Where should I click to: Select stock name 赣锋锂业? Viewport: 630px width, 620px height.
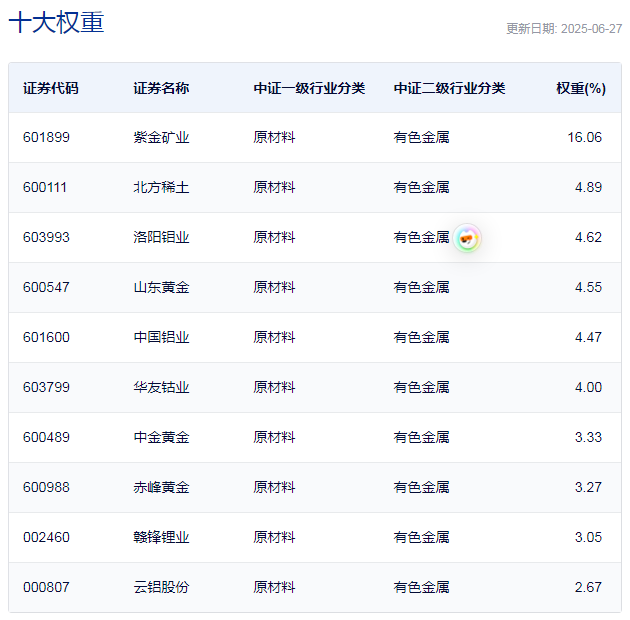(161, 537)
